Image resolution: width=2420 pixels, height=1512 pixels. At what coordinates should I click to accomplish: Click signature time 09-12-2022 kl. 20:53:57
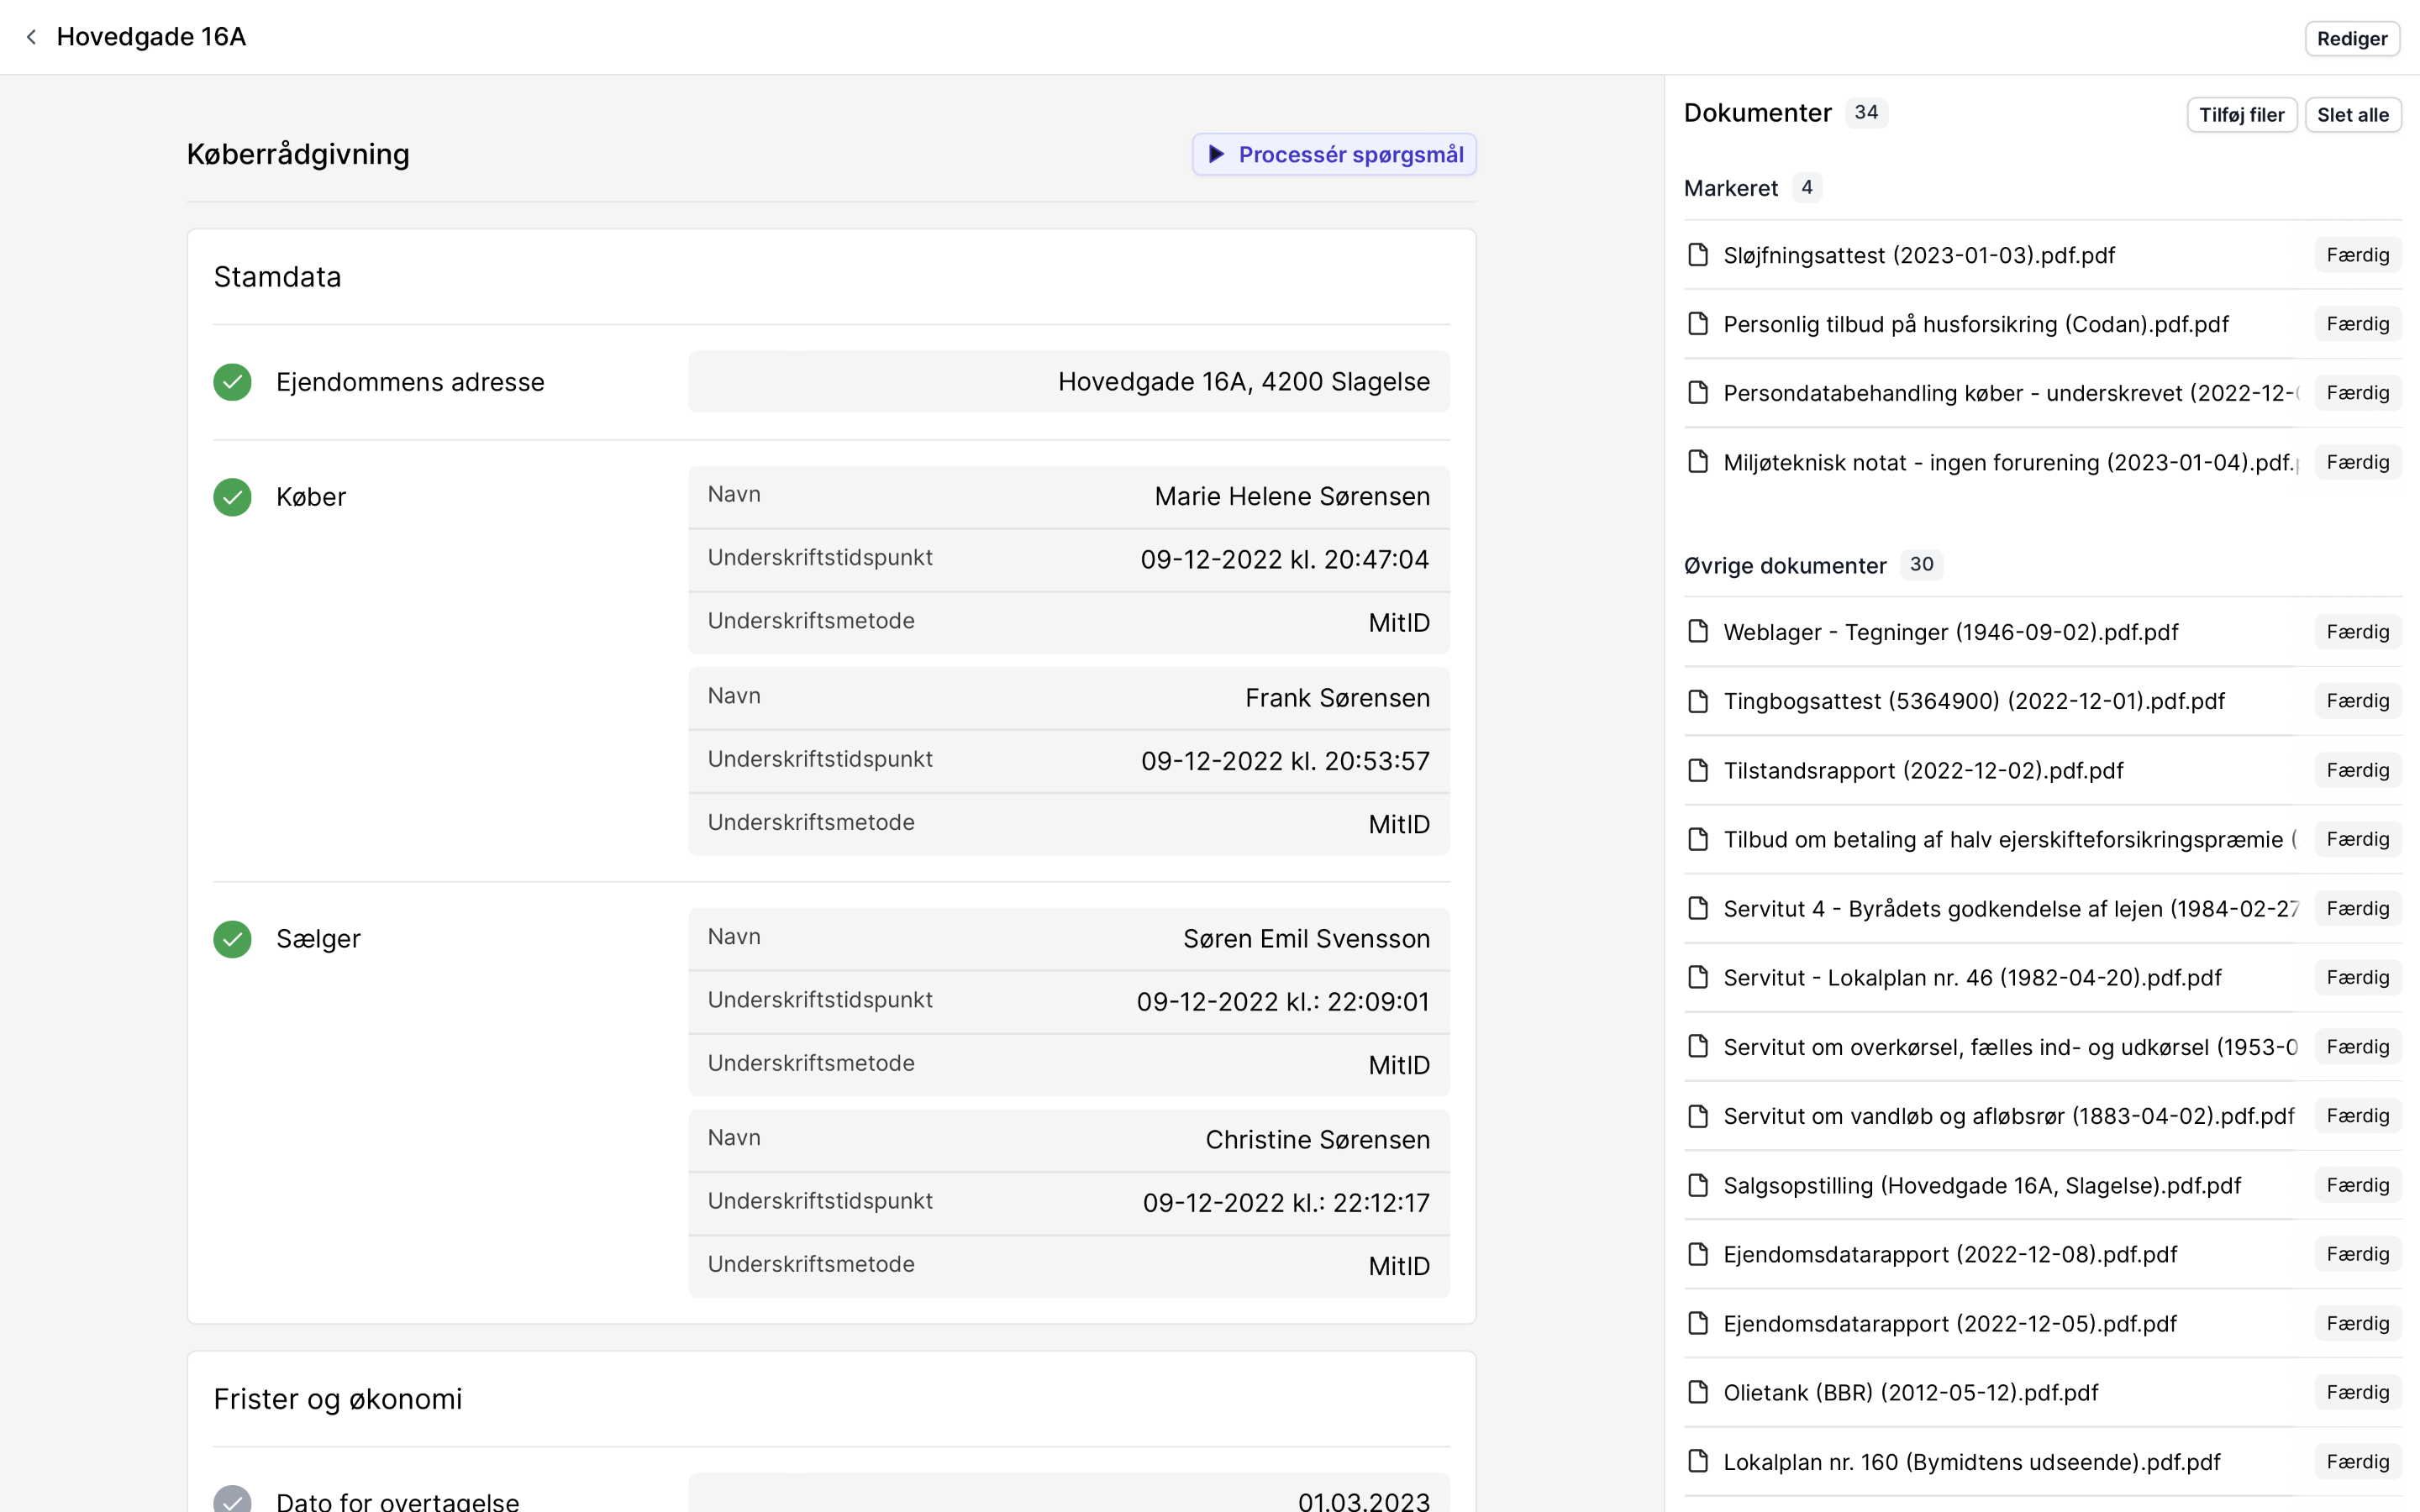tap(1285, 761)
